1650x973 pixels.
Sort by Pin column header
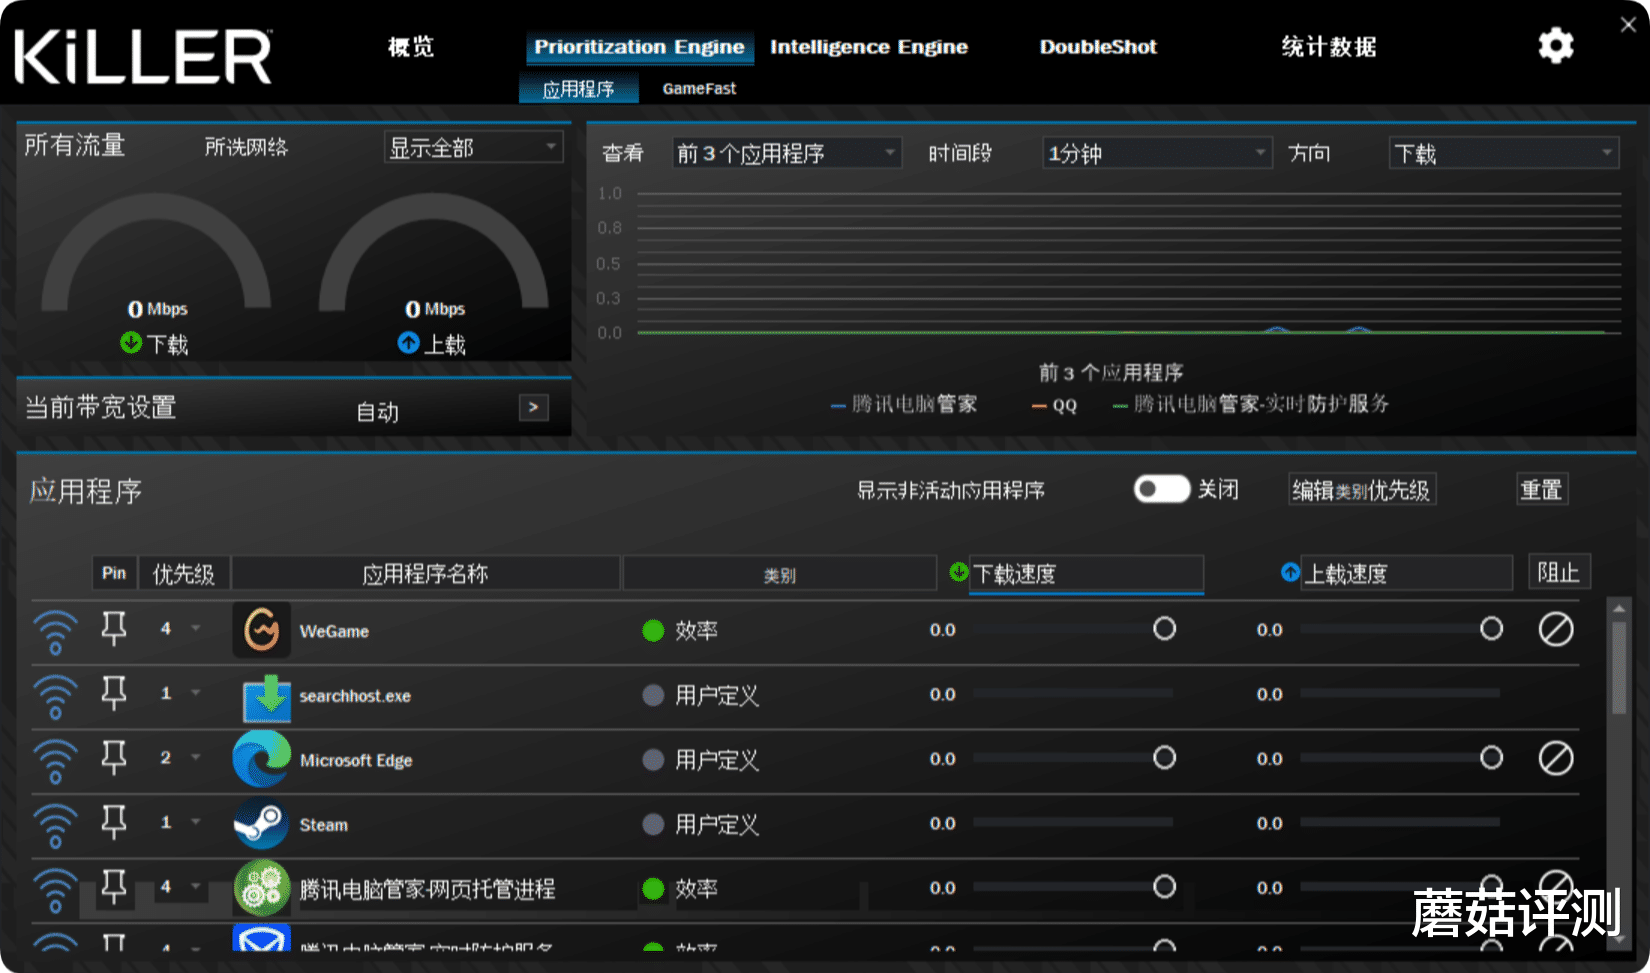114,573
